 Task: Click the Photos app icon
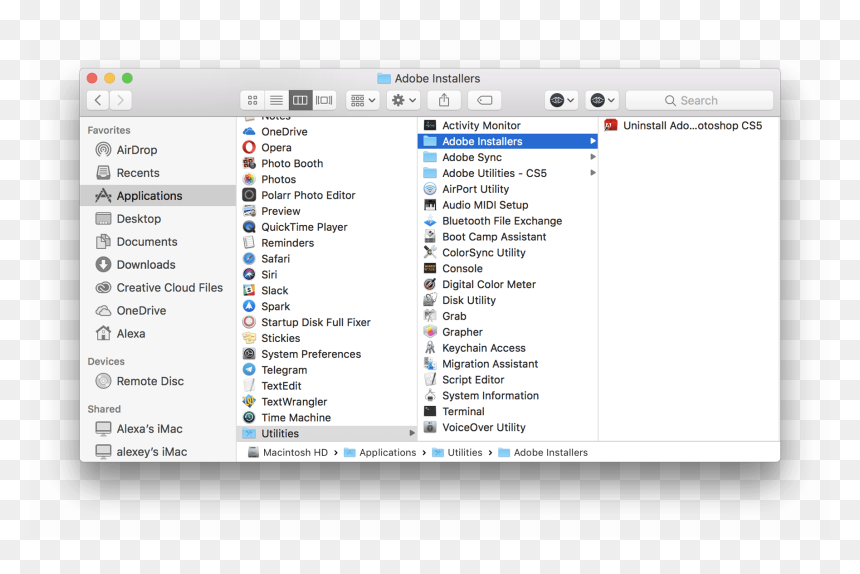(249, 179)
